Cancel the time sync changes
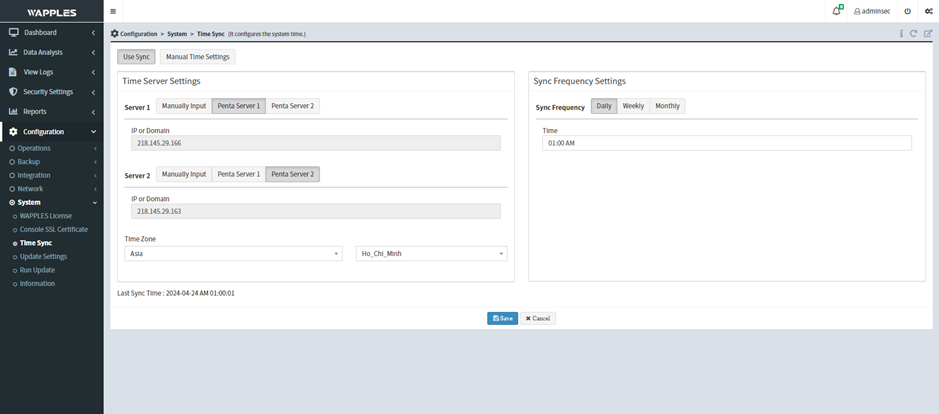Screen dimensions: 939x414 click(x=538, y=318)
